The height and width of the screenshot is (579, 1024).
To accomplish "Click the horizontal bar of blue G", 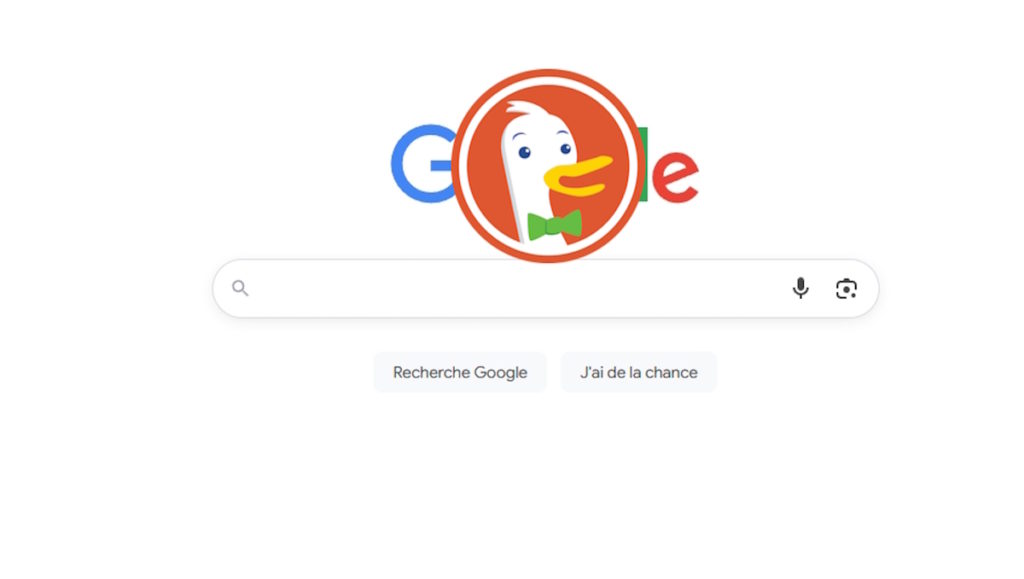I will coord(442,164).
